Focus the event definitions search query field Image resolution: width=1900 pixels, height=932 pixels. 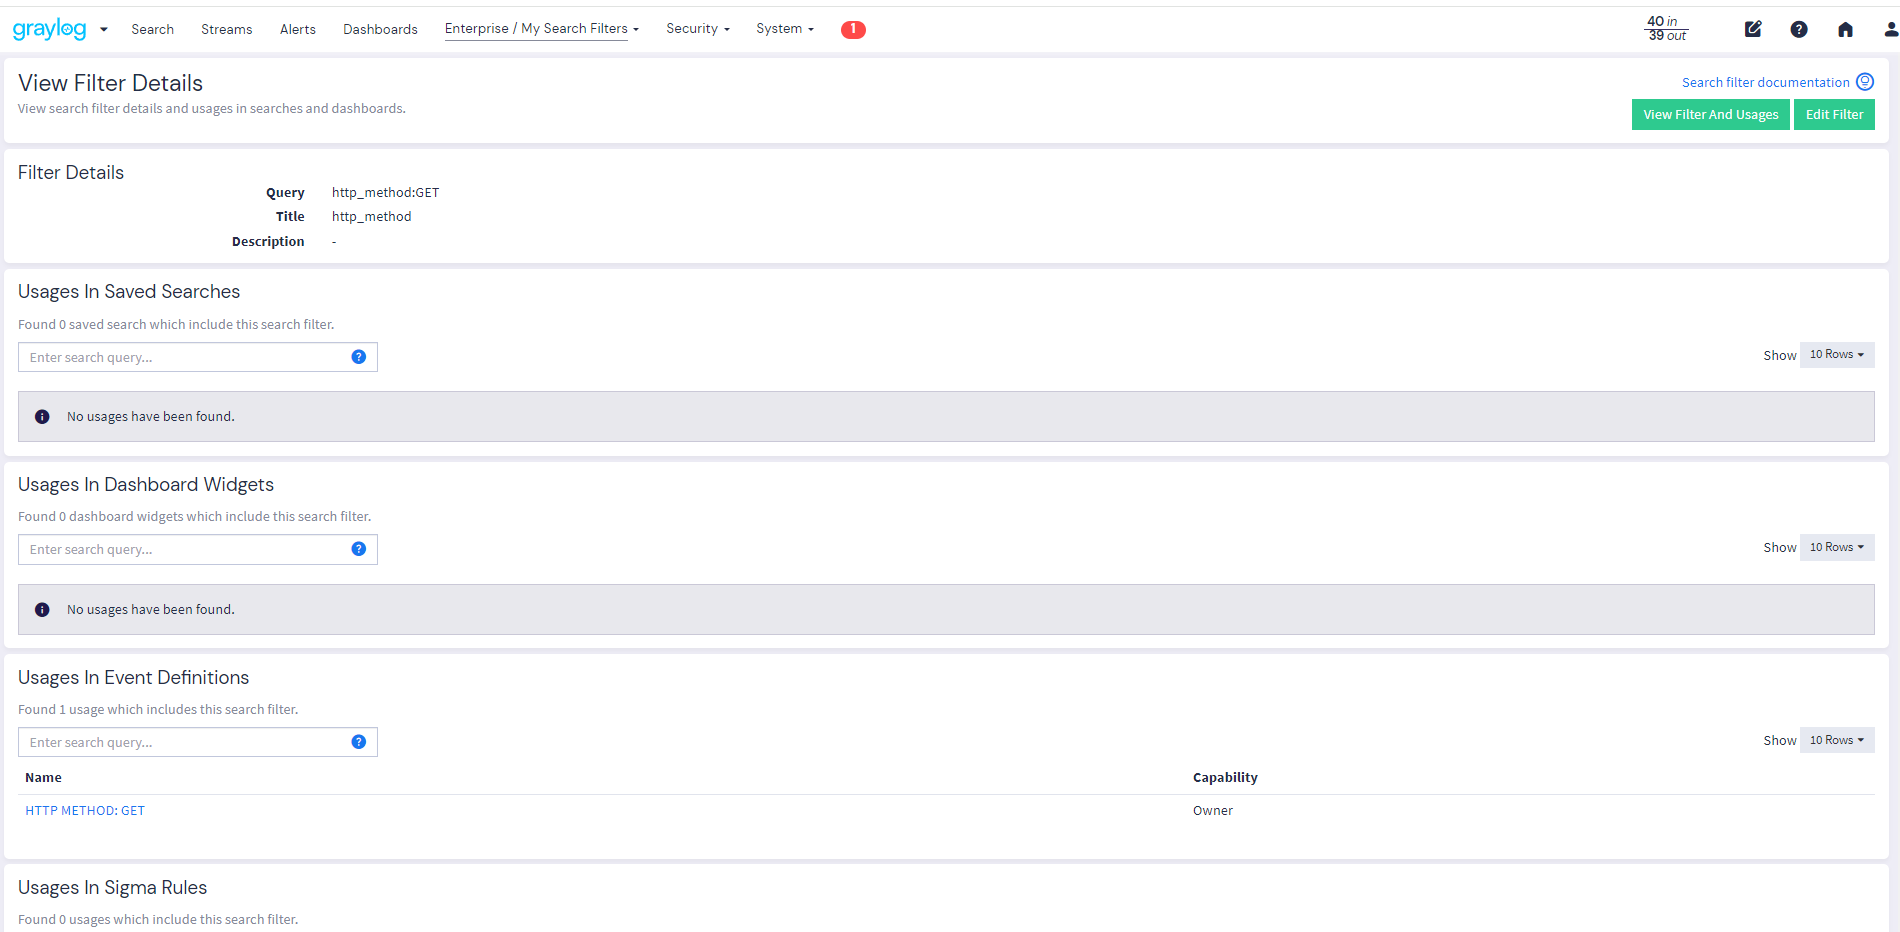coord(180,741)
